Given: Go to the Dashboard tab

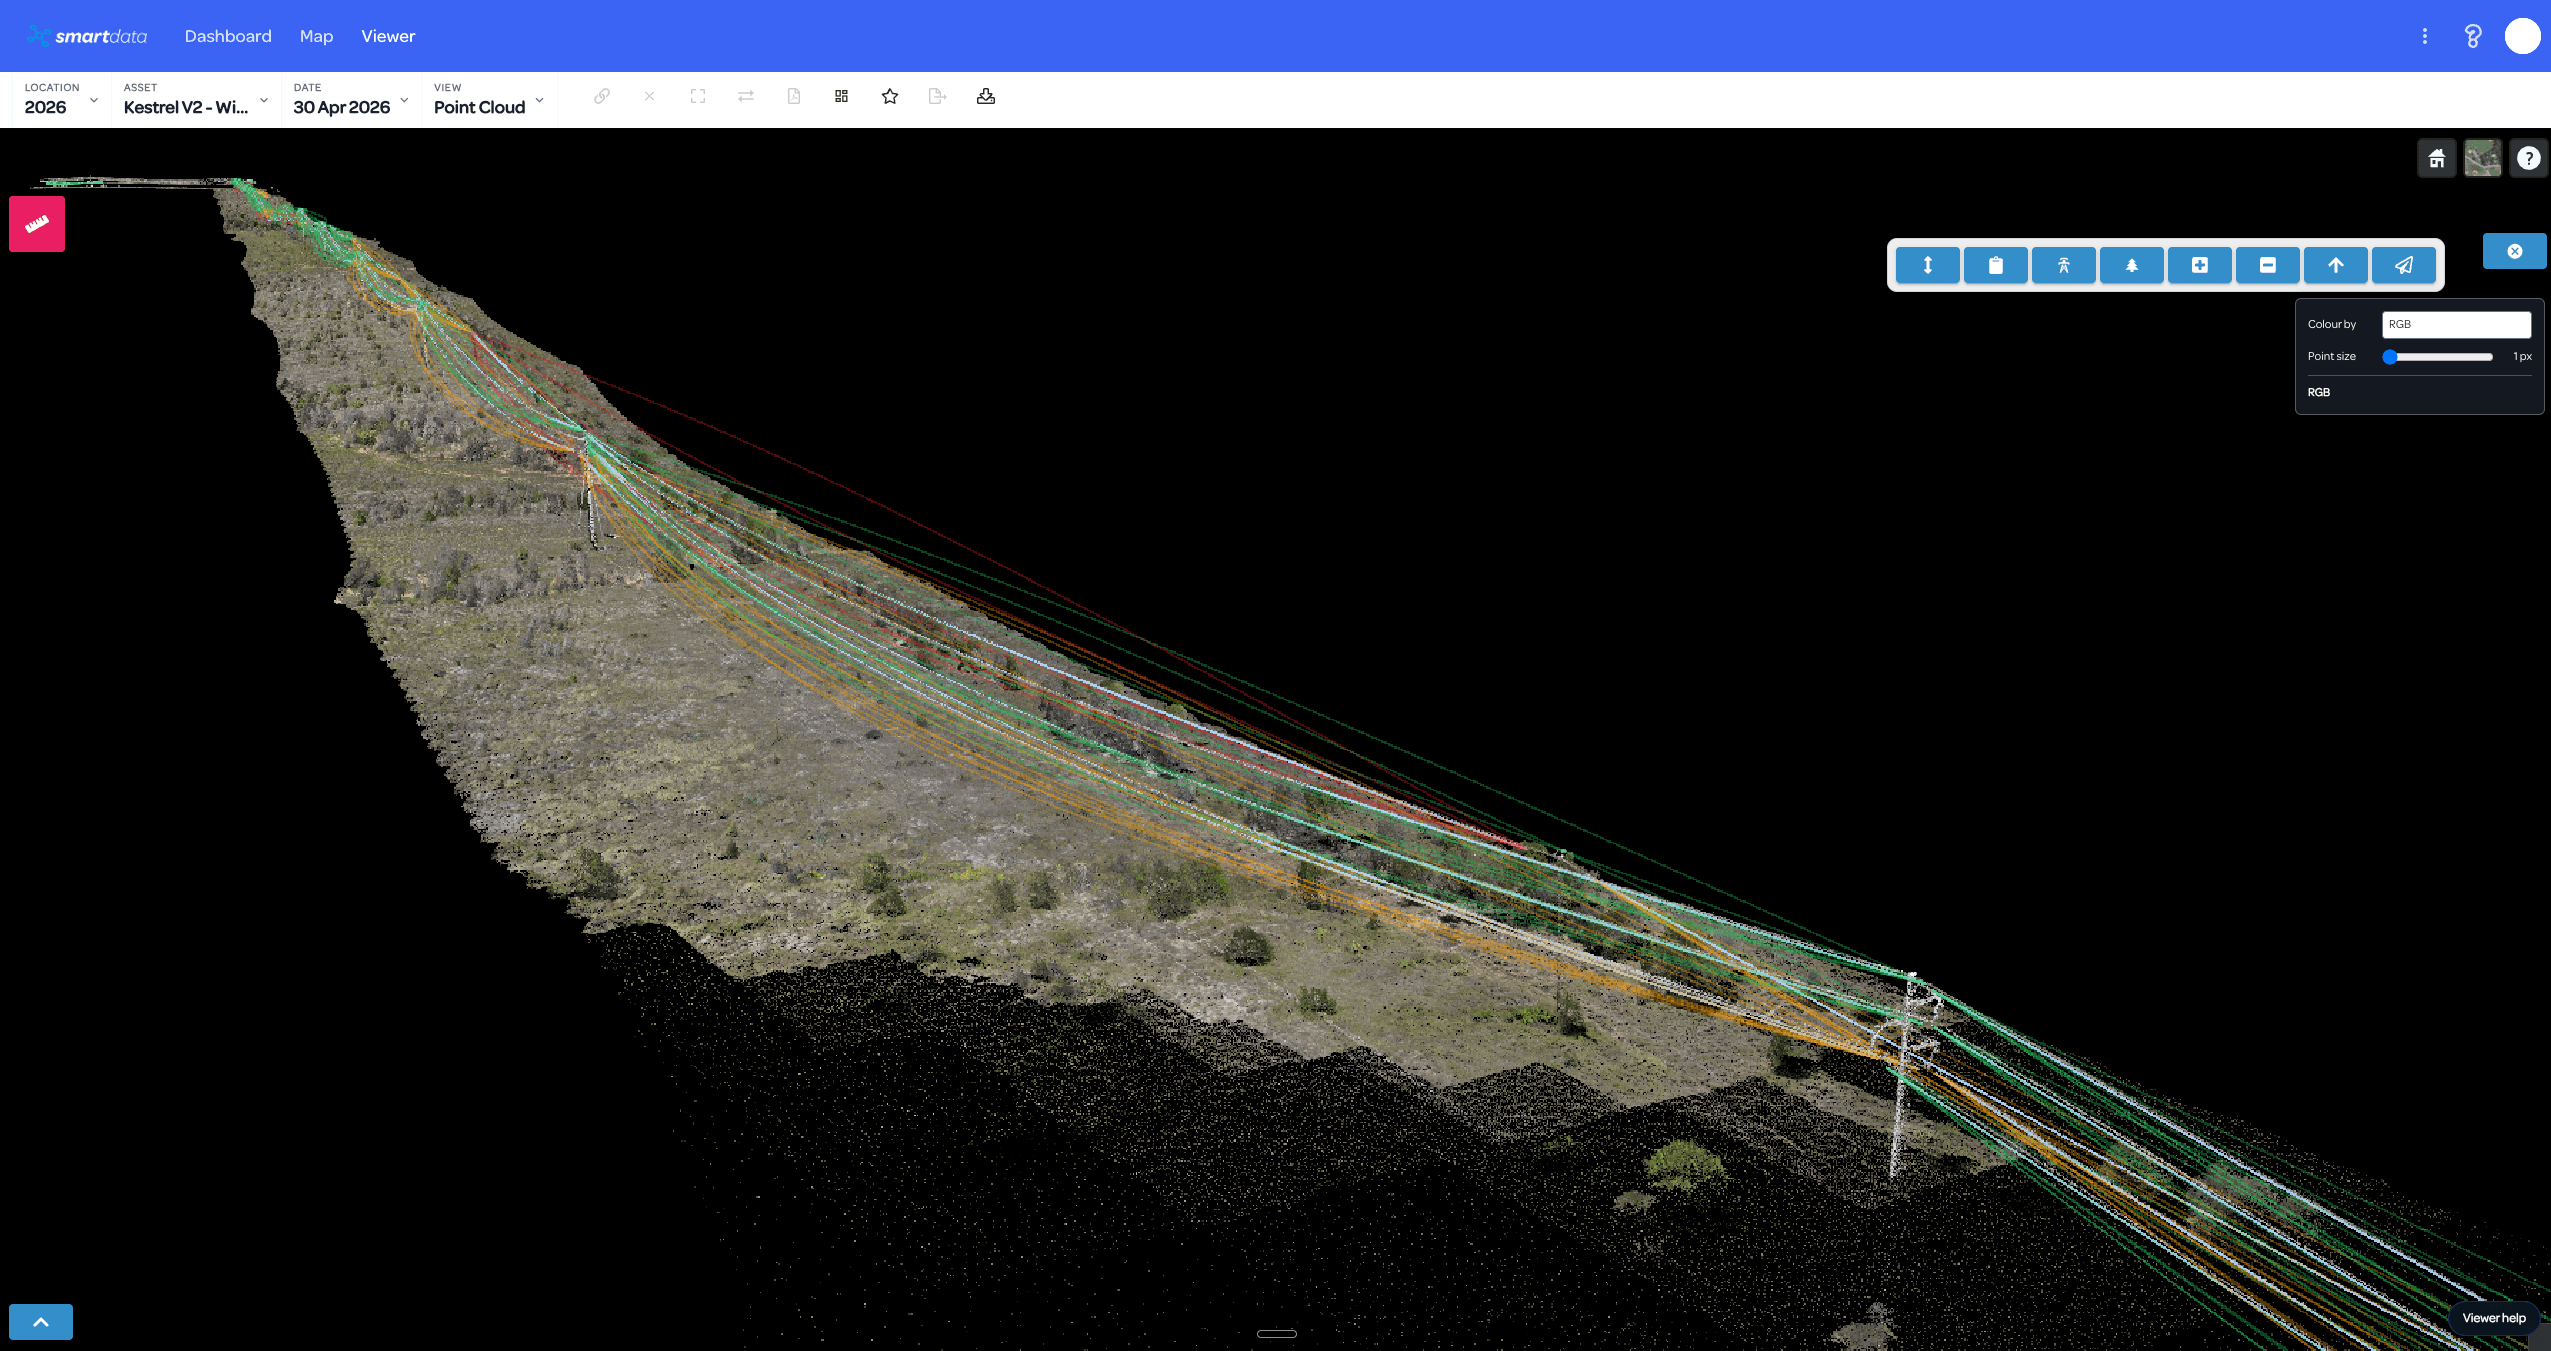Looking at the screenshot, I should pyautogui.click(x=228, y=36).
